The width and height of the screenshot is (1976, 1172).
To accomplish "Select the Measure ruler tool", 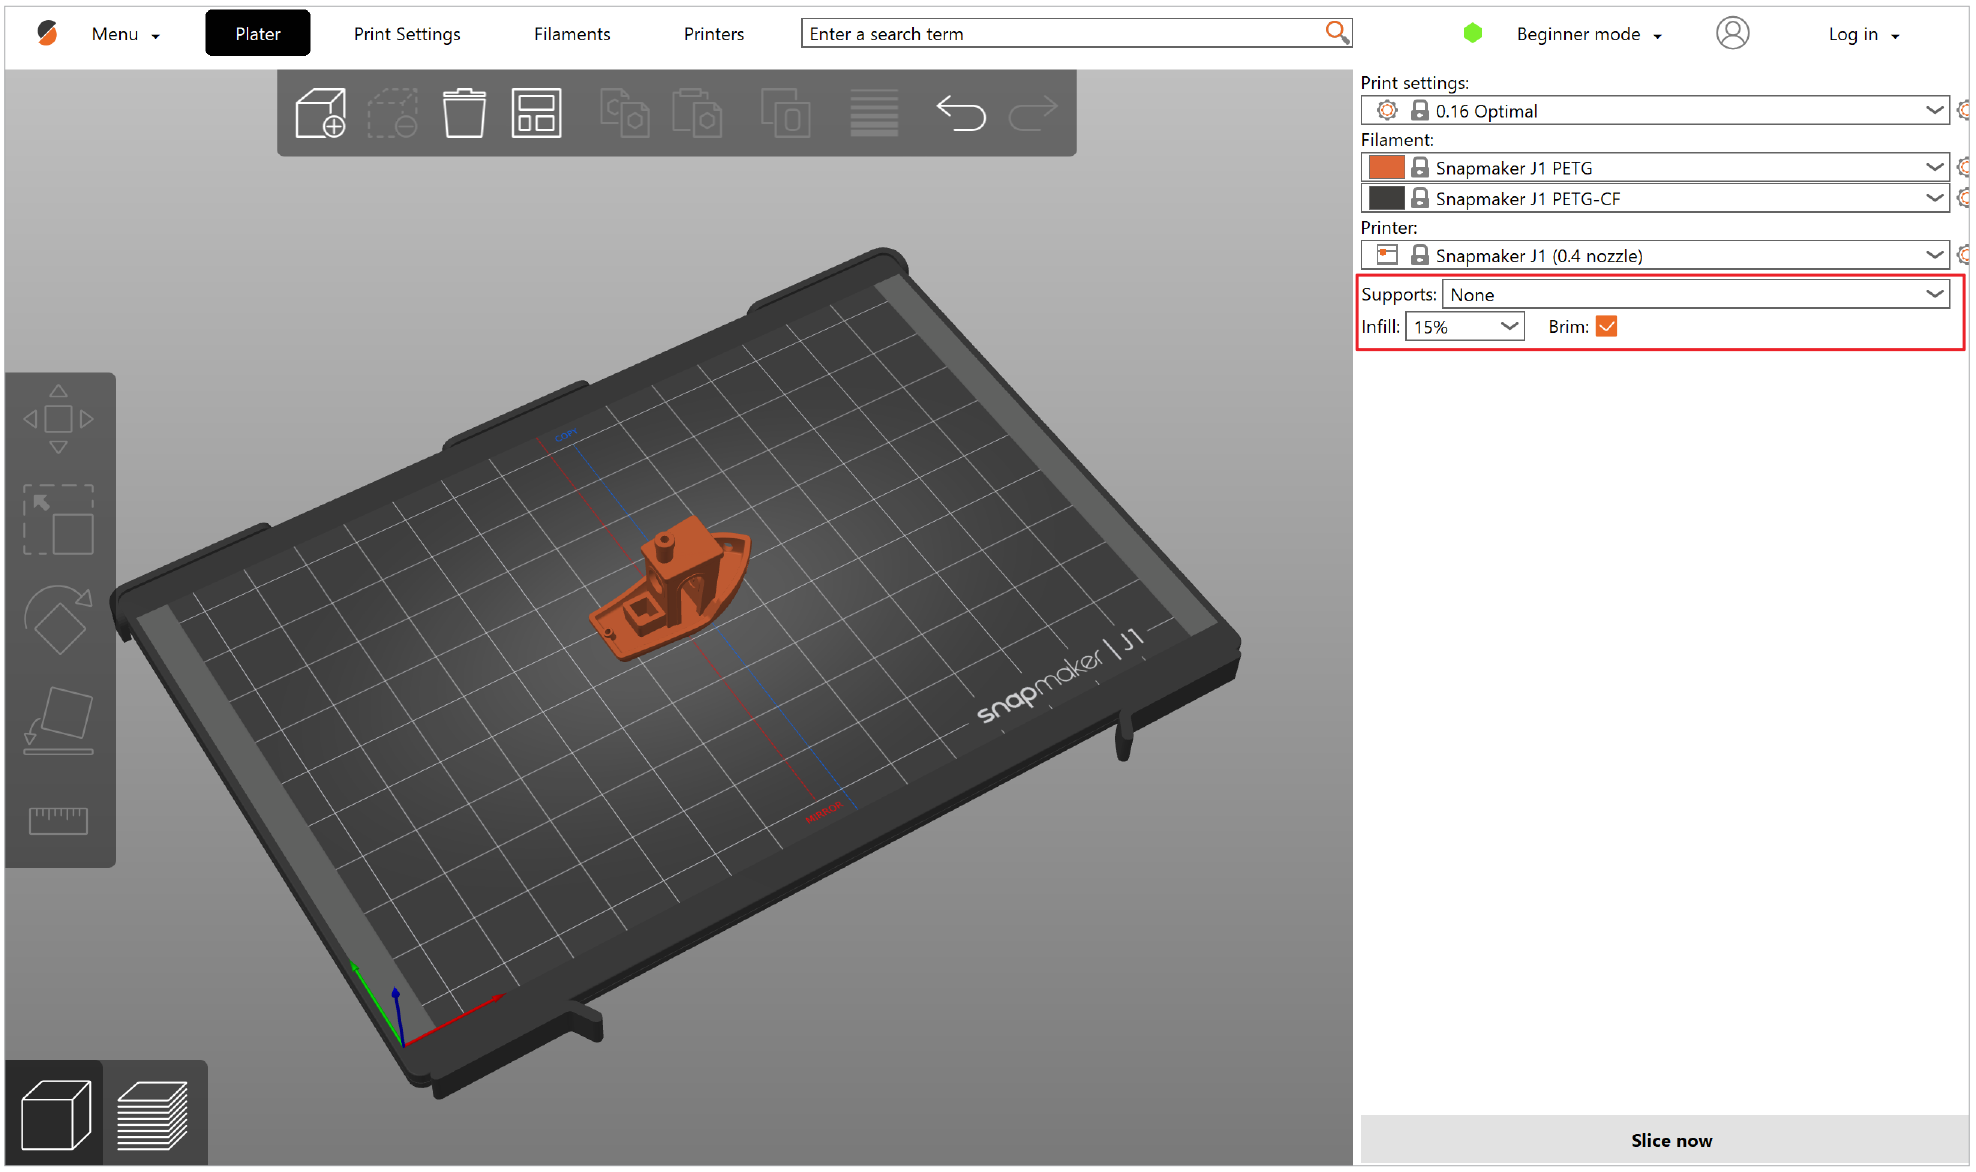I will 59,821.
